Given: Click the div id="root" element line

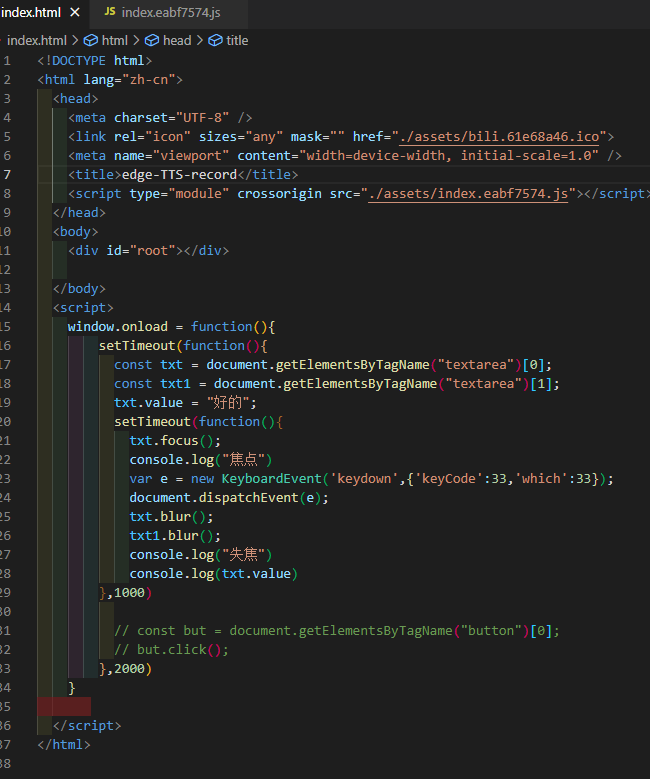Looking at the screenshot, I should 147,251.
